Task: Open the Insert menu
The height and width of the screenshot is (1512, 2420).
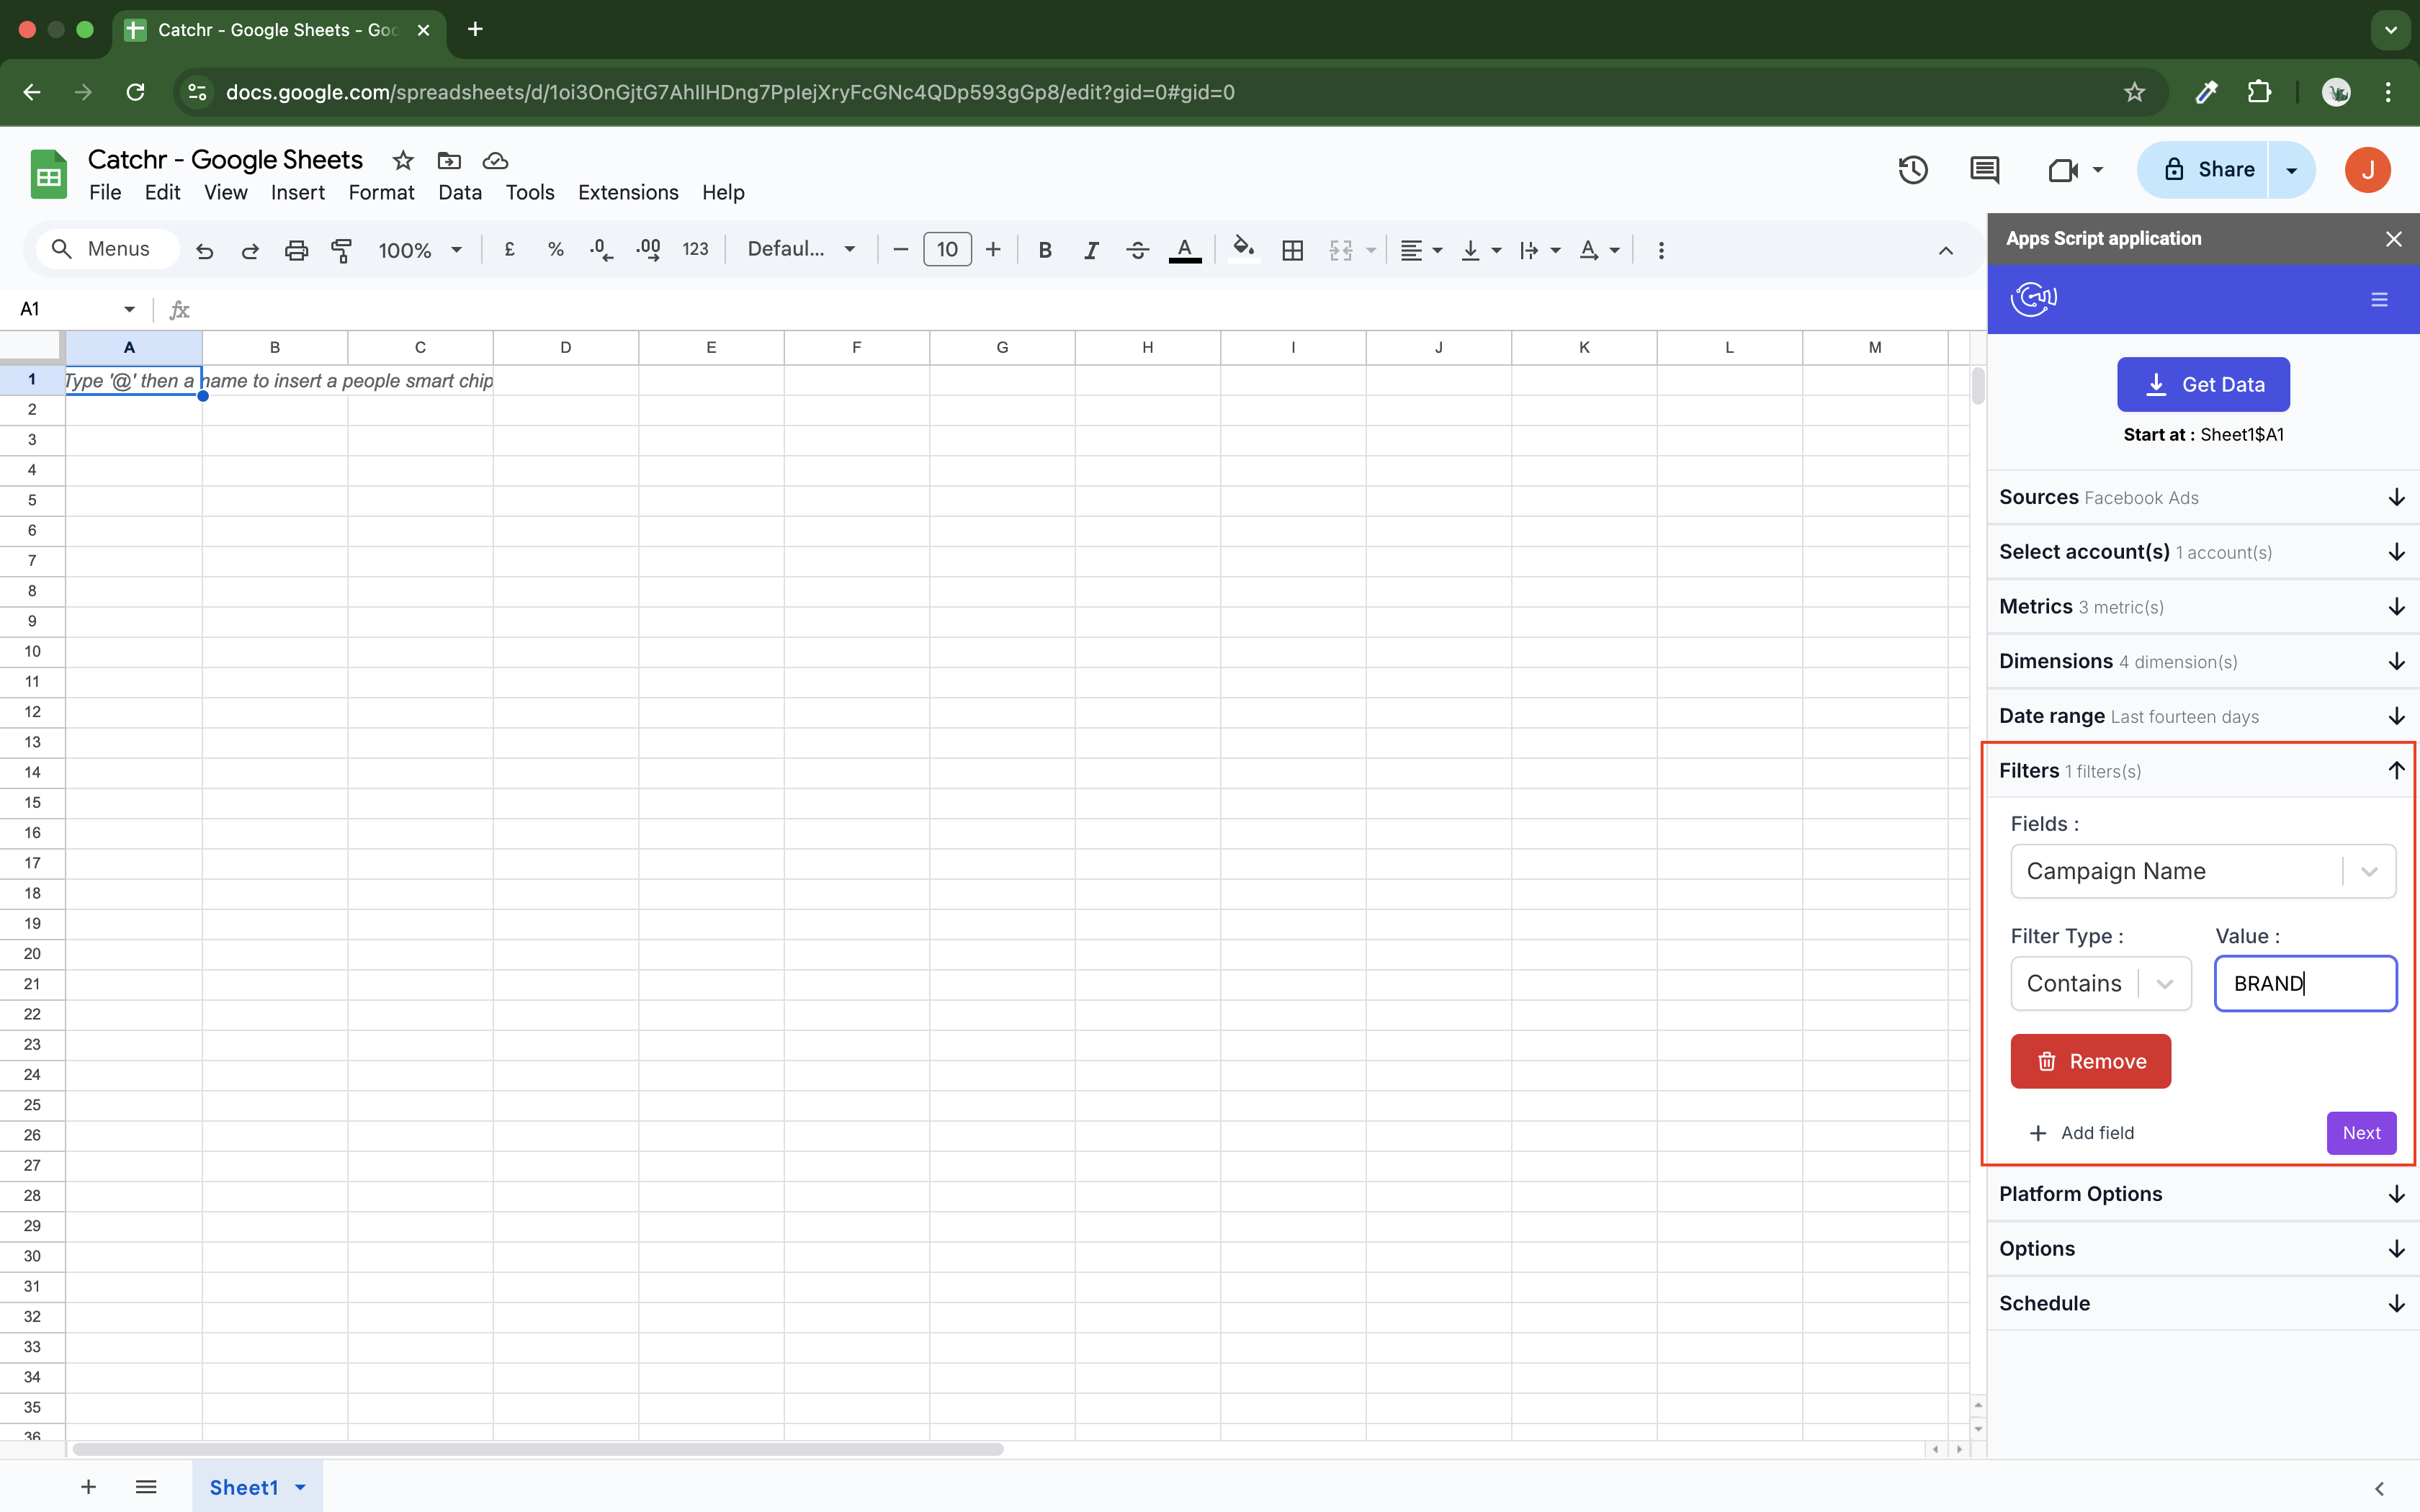Action: 297,192
